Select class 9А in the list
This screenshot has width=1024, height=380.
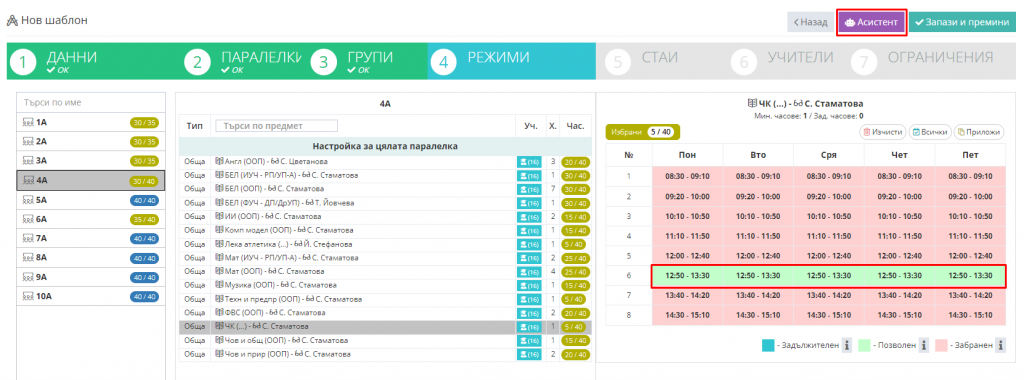[91, 277]
